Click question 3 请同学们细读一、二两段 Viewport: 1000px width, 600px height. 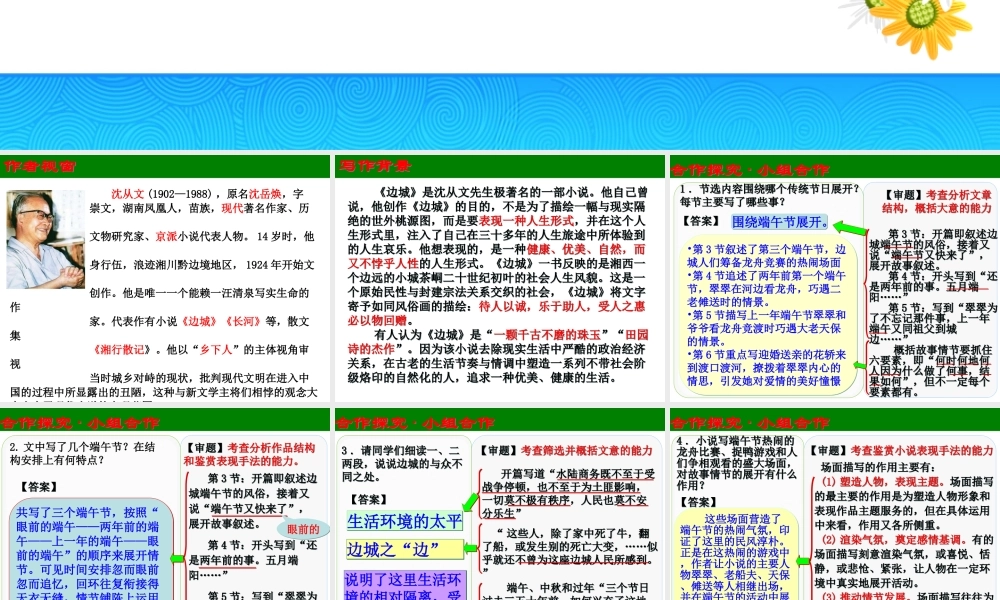[402, 464]
